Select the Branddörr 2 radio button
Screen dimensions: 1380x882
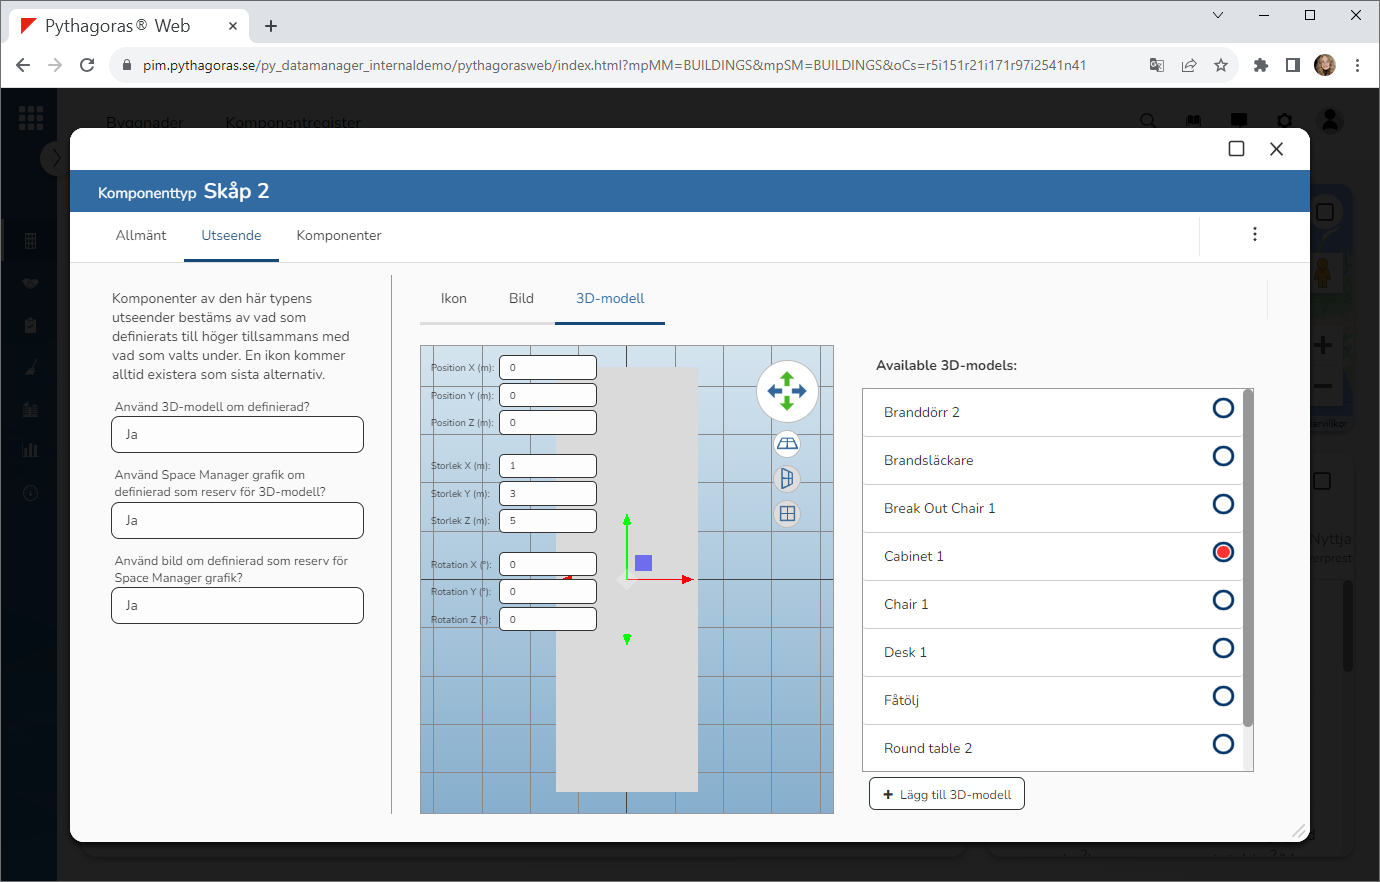pyautogui.click(x=1222, y=408)
